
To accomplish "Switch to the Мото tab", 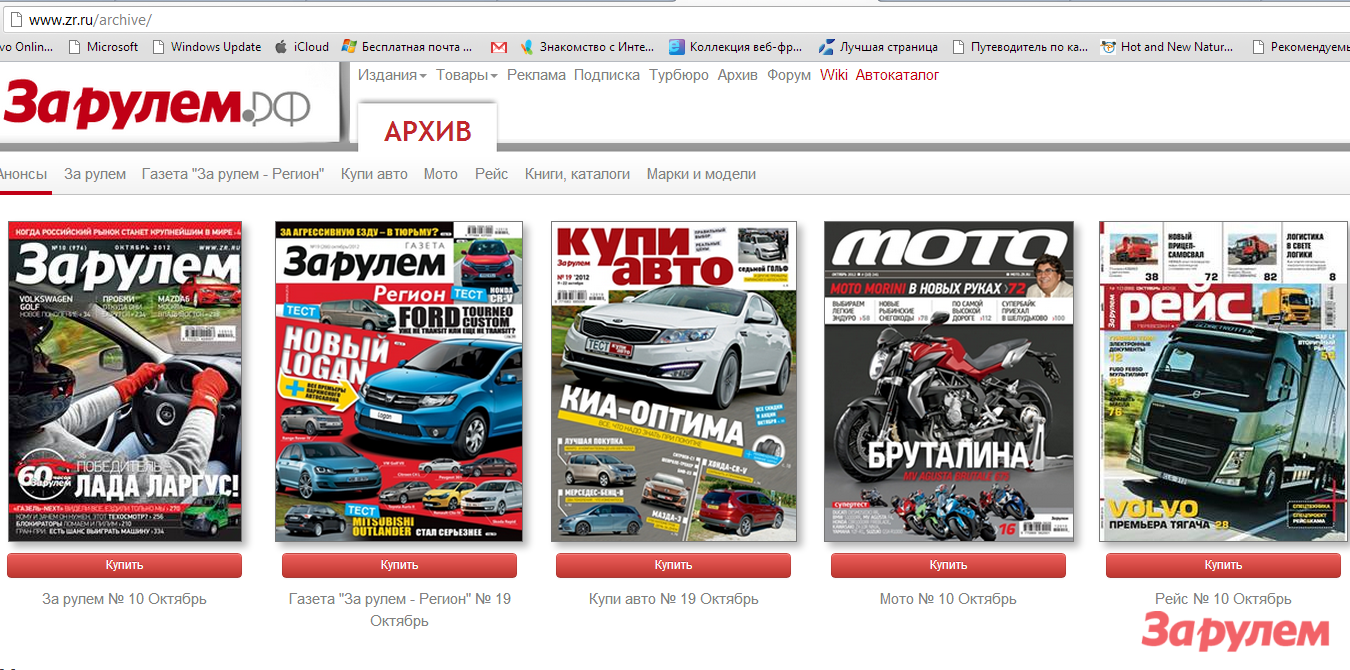I will [x=440, y=174].
